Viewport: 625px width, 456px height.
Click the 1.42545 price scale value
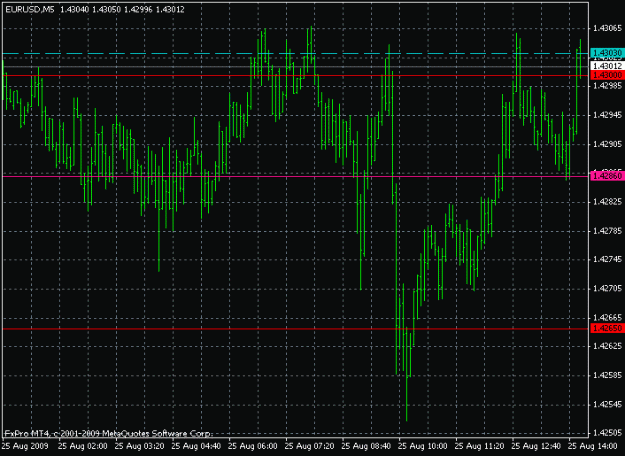[607, 405]
